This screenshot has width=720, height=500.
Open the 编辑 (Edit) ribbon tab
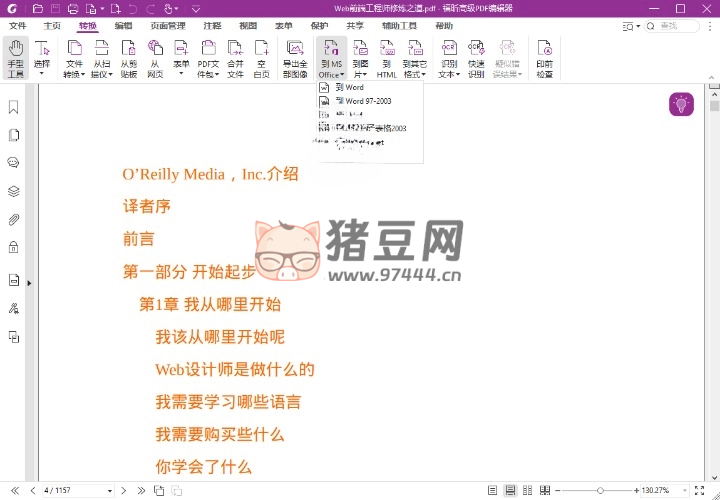[x=123, y=25]
